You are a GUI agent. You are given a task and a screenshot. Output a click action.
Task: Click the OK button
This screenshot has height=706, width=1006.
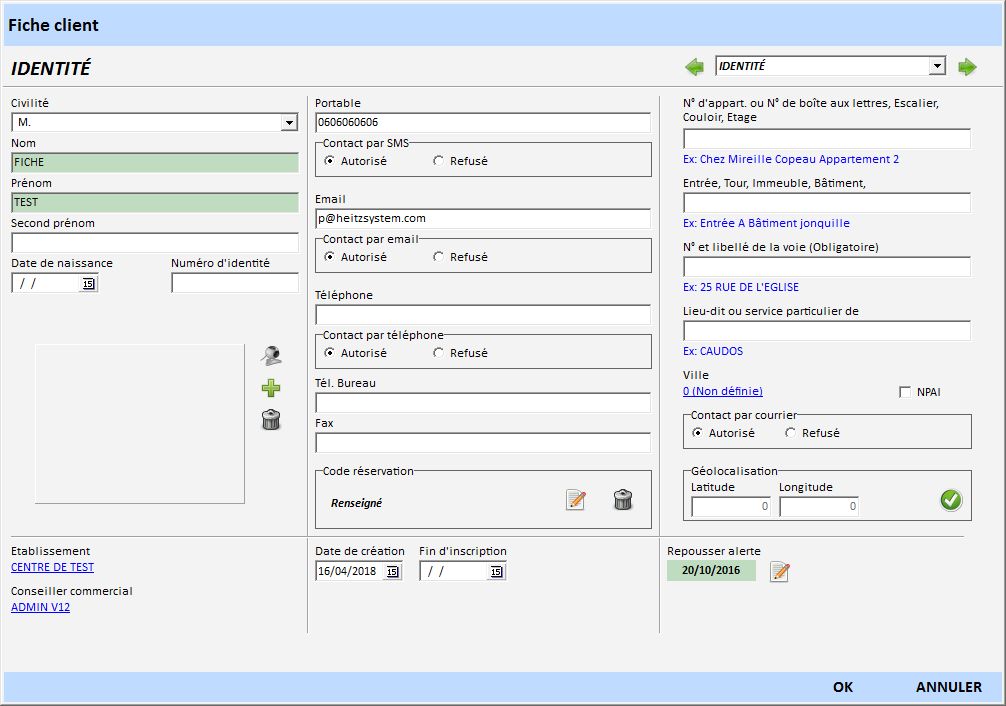tap(843, 687)
